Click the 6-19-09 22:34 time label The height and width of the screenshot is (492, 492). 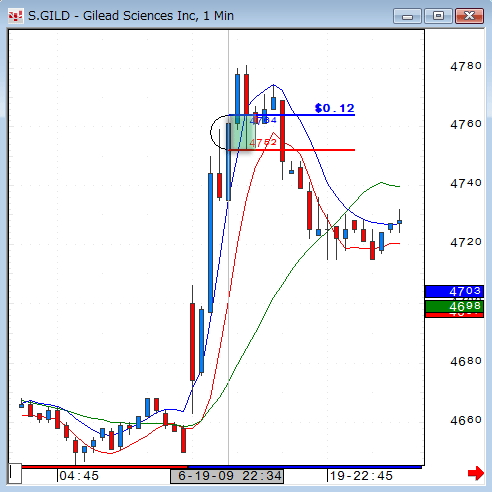[x=227, y=476]
